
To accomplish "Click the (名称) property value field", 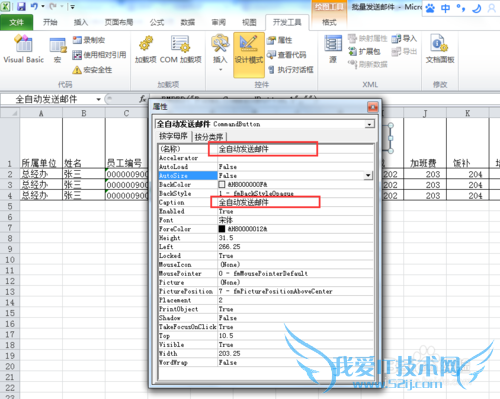I will [296, 149].
